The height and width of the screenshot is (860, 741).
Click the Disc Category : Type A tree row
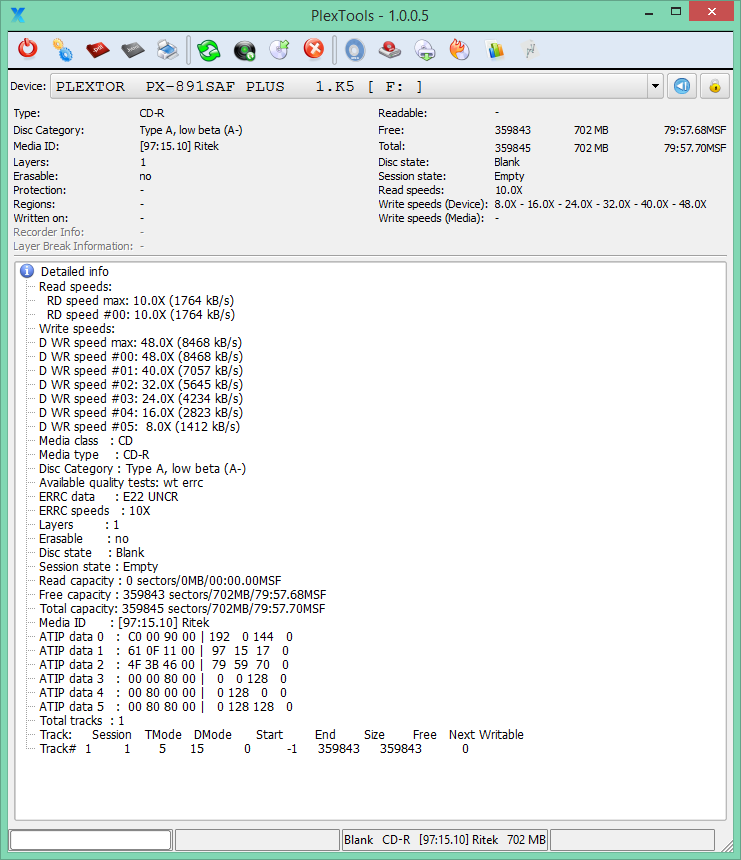click(x=143, y=469)
